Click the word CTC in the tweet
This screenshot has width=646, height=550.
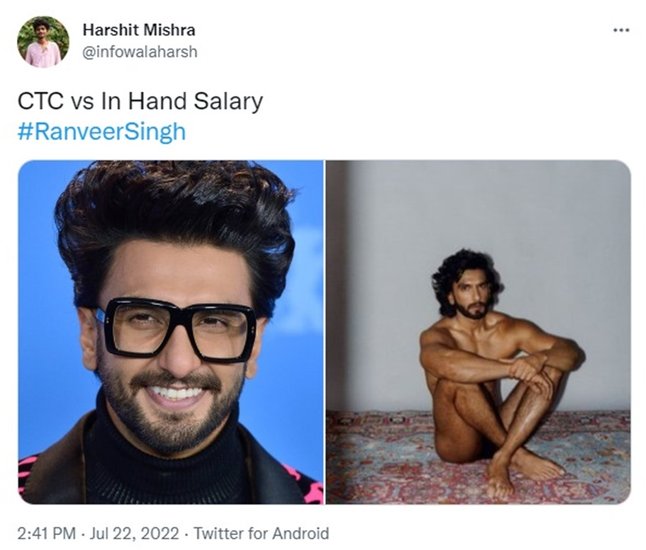coord(41,101)
